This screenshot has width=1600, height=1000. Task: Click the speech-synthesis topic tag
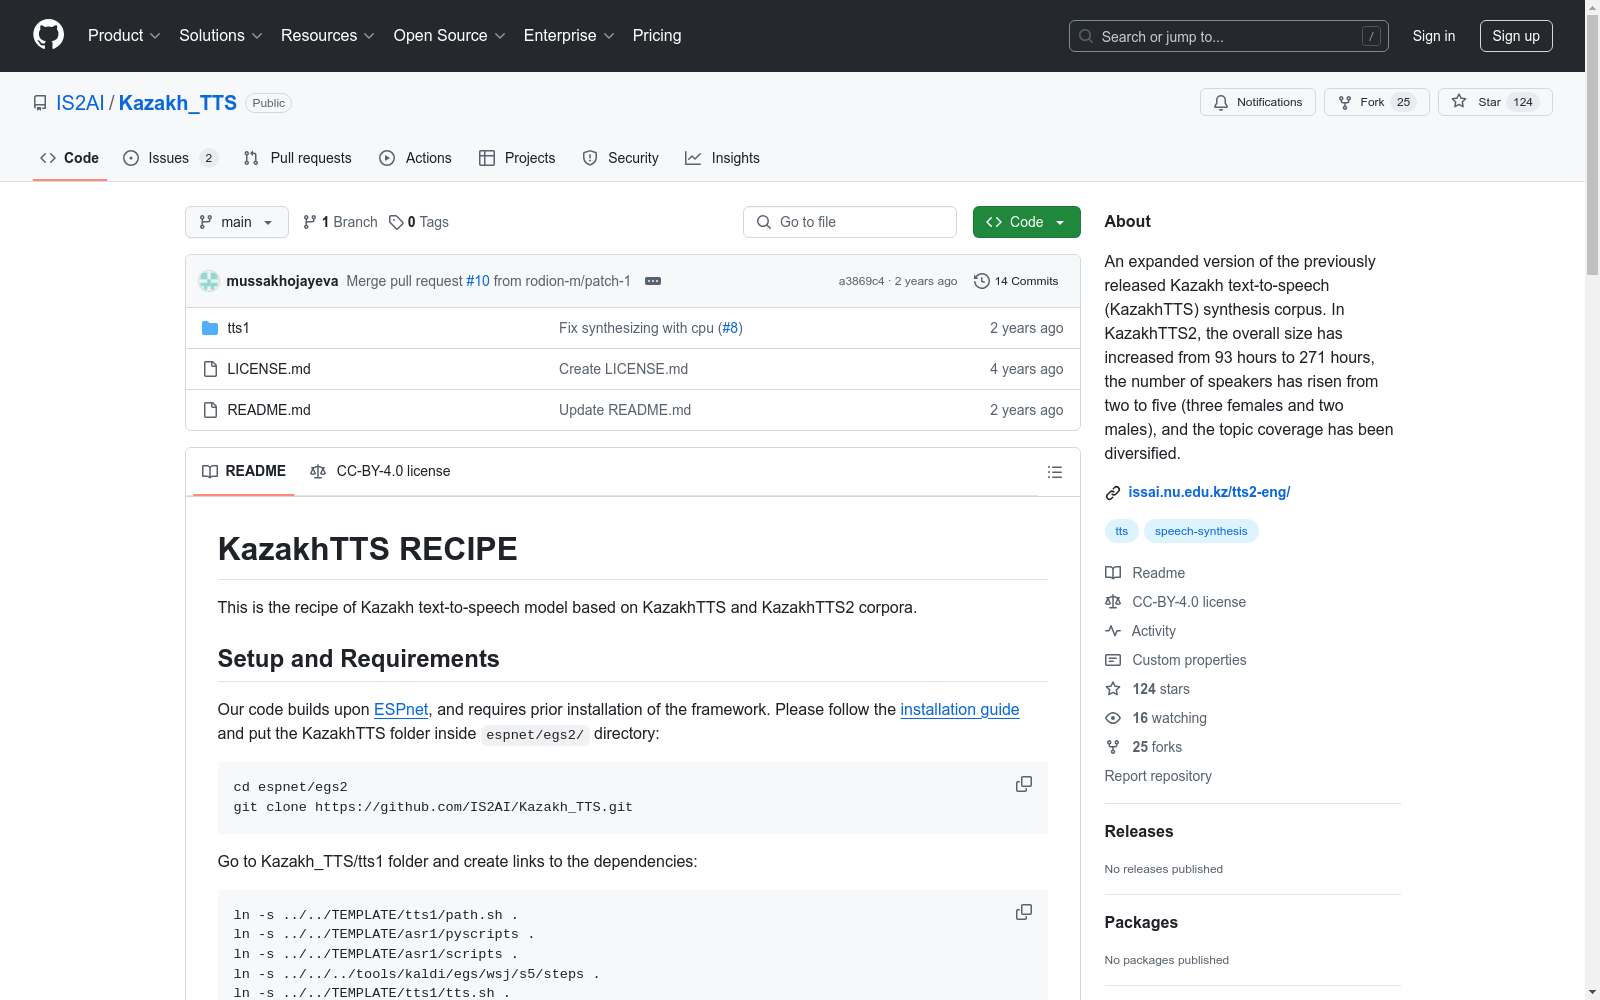pos(1201,531)
